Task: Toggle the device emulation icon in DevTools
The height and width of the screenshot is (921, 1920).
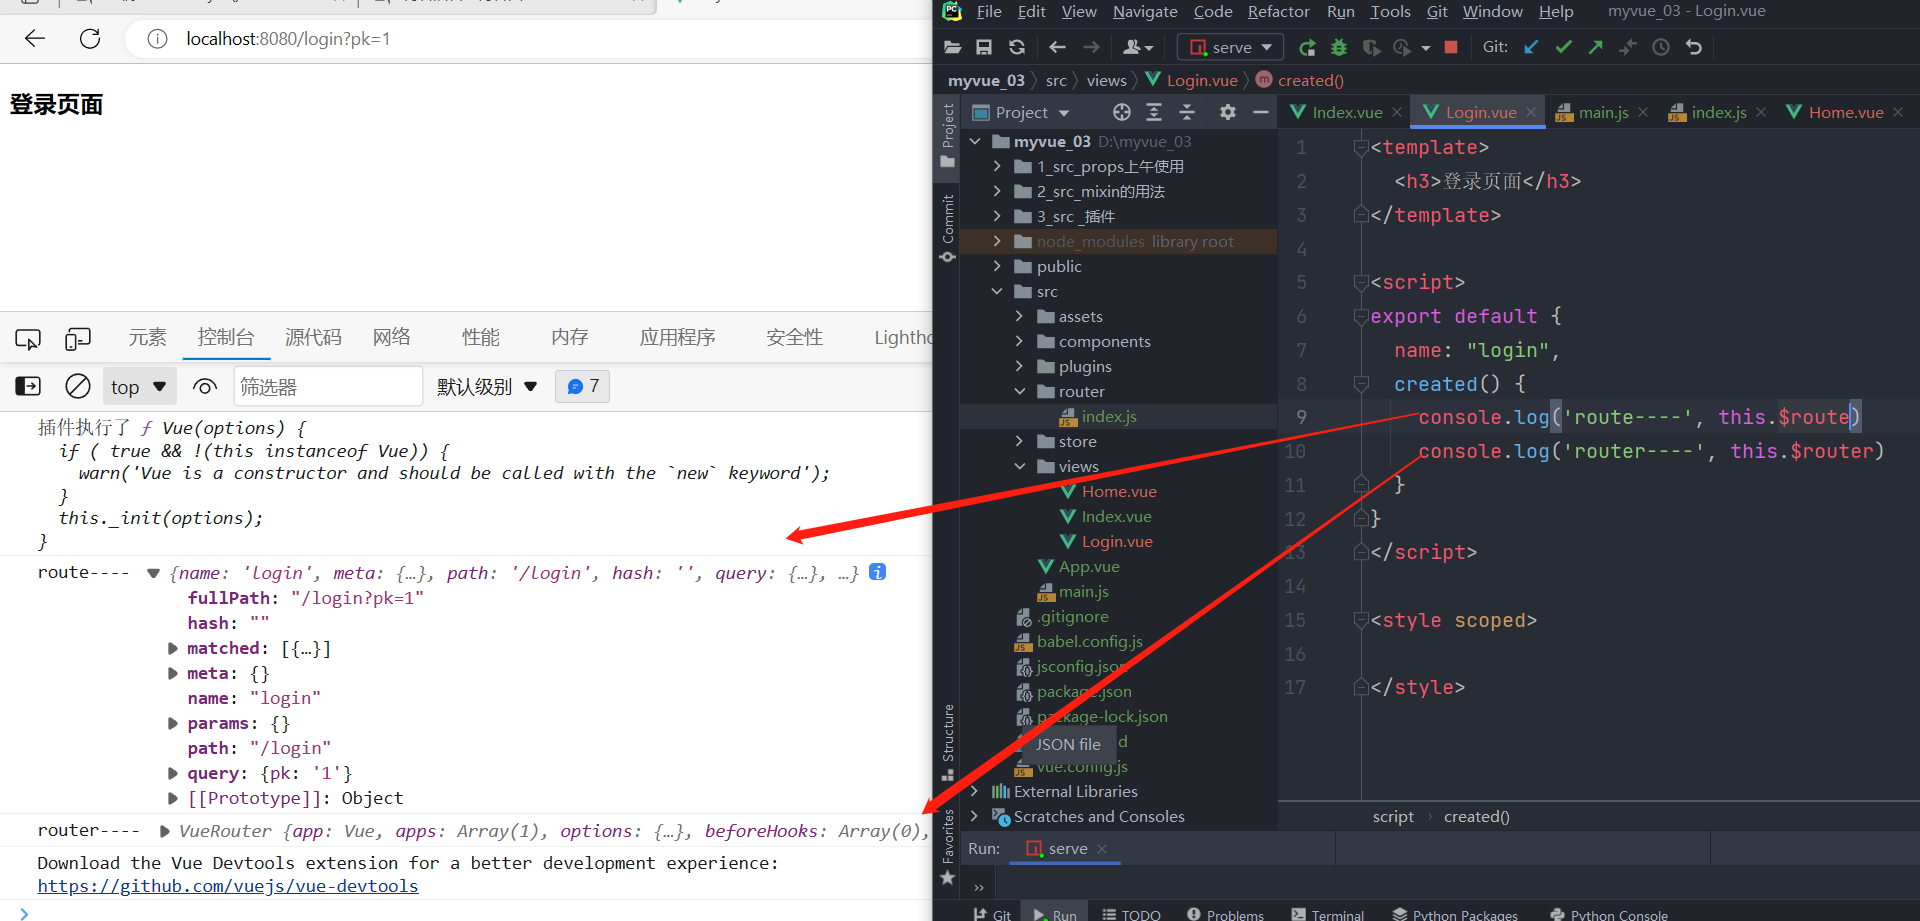Action: 78,339
